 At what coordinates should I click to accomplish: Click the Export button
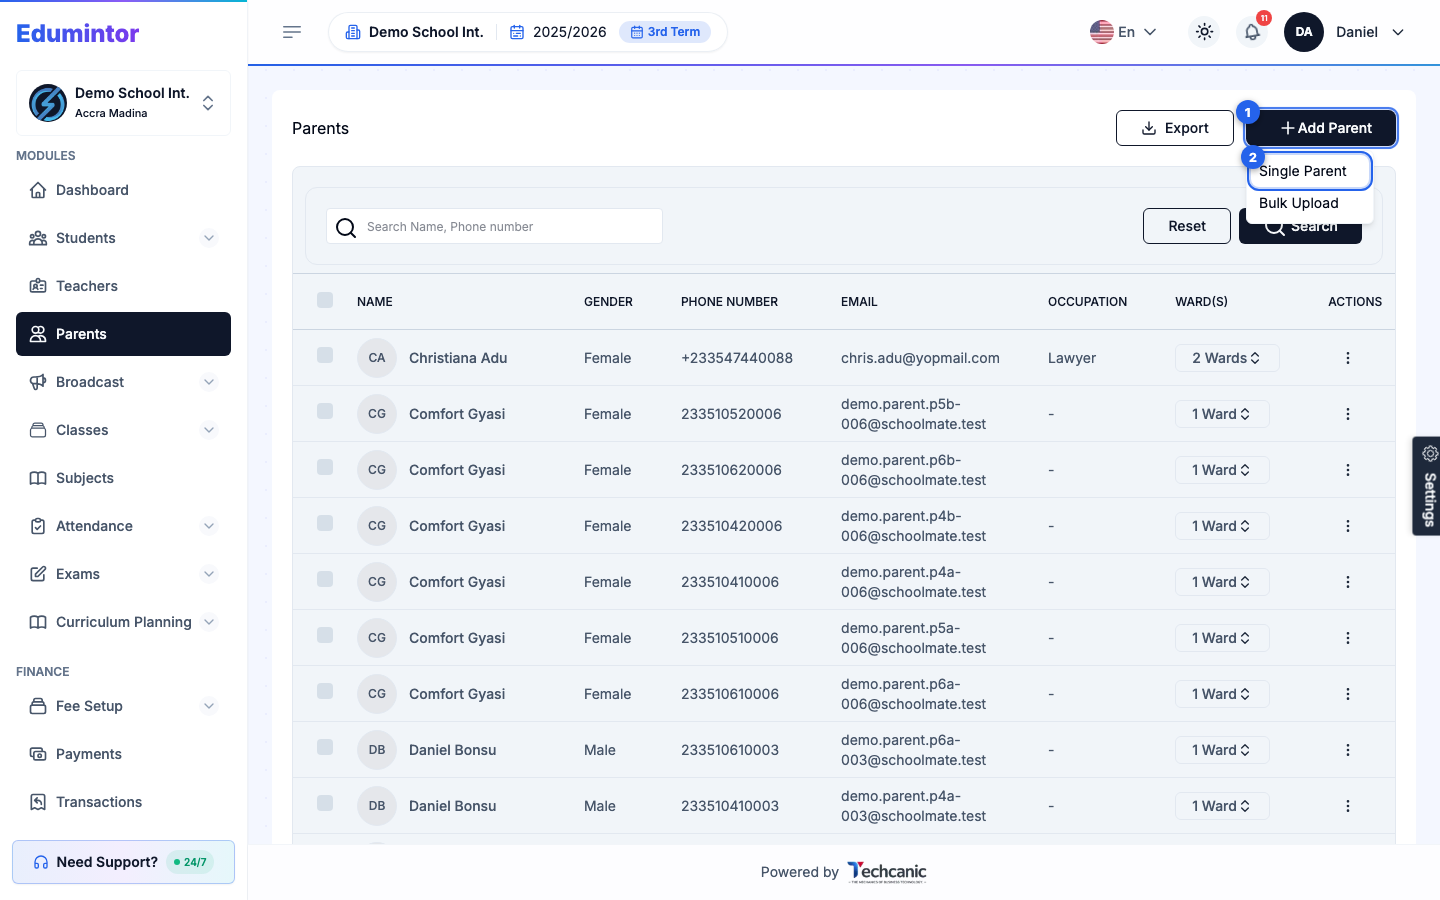pyautogui.click(x=1175, y=128)
